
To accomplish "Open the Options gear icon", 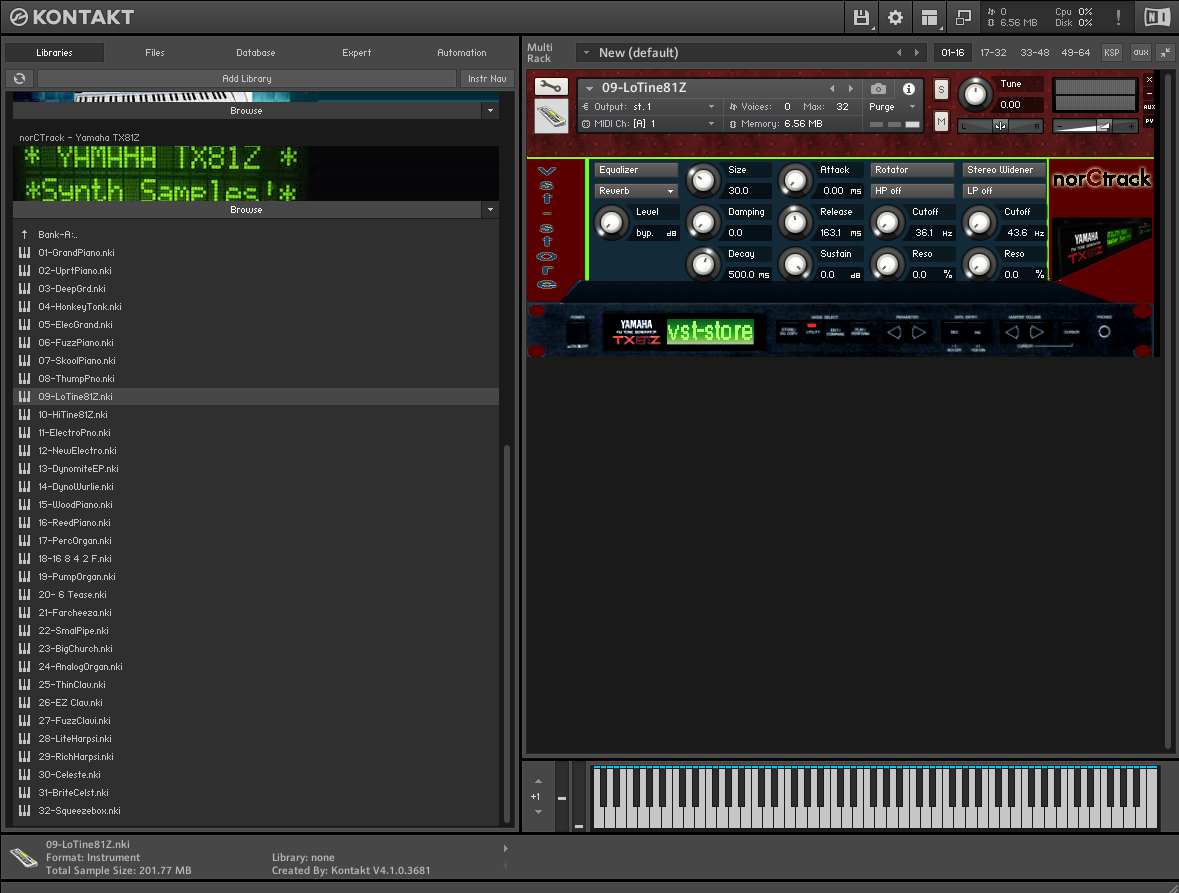I will tap(895, 17).
